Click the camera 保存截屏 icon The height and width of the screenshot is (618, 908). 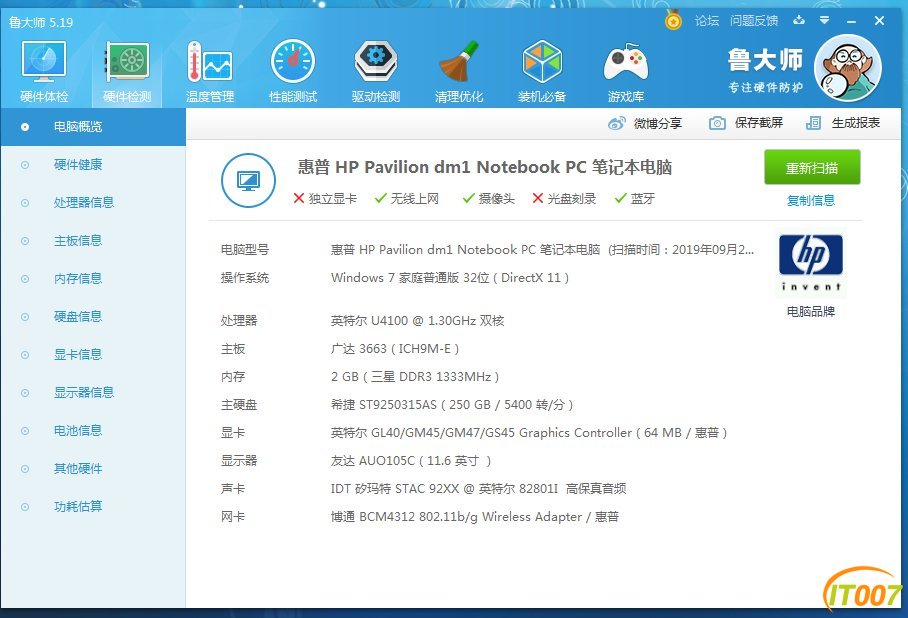click(717, 123)
